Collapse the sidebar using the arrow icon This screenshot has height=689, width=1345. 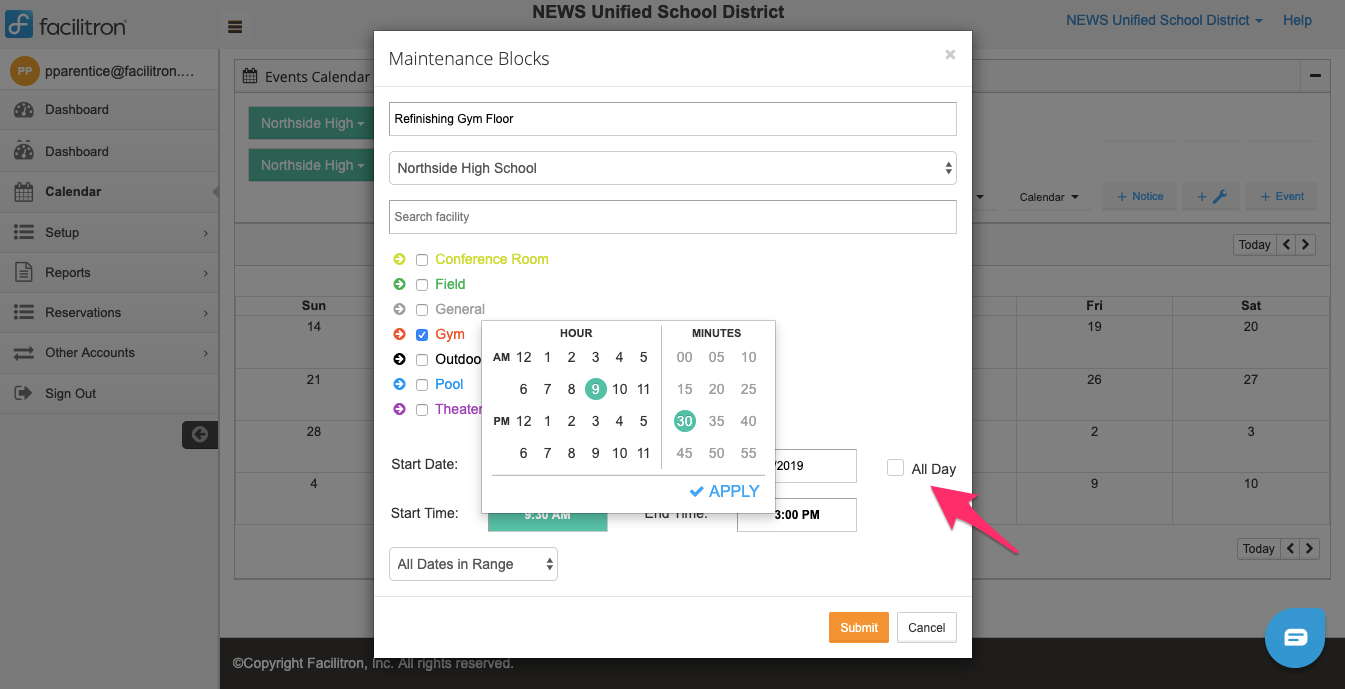199,434
